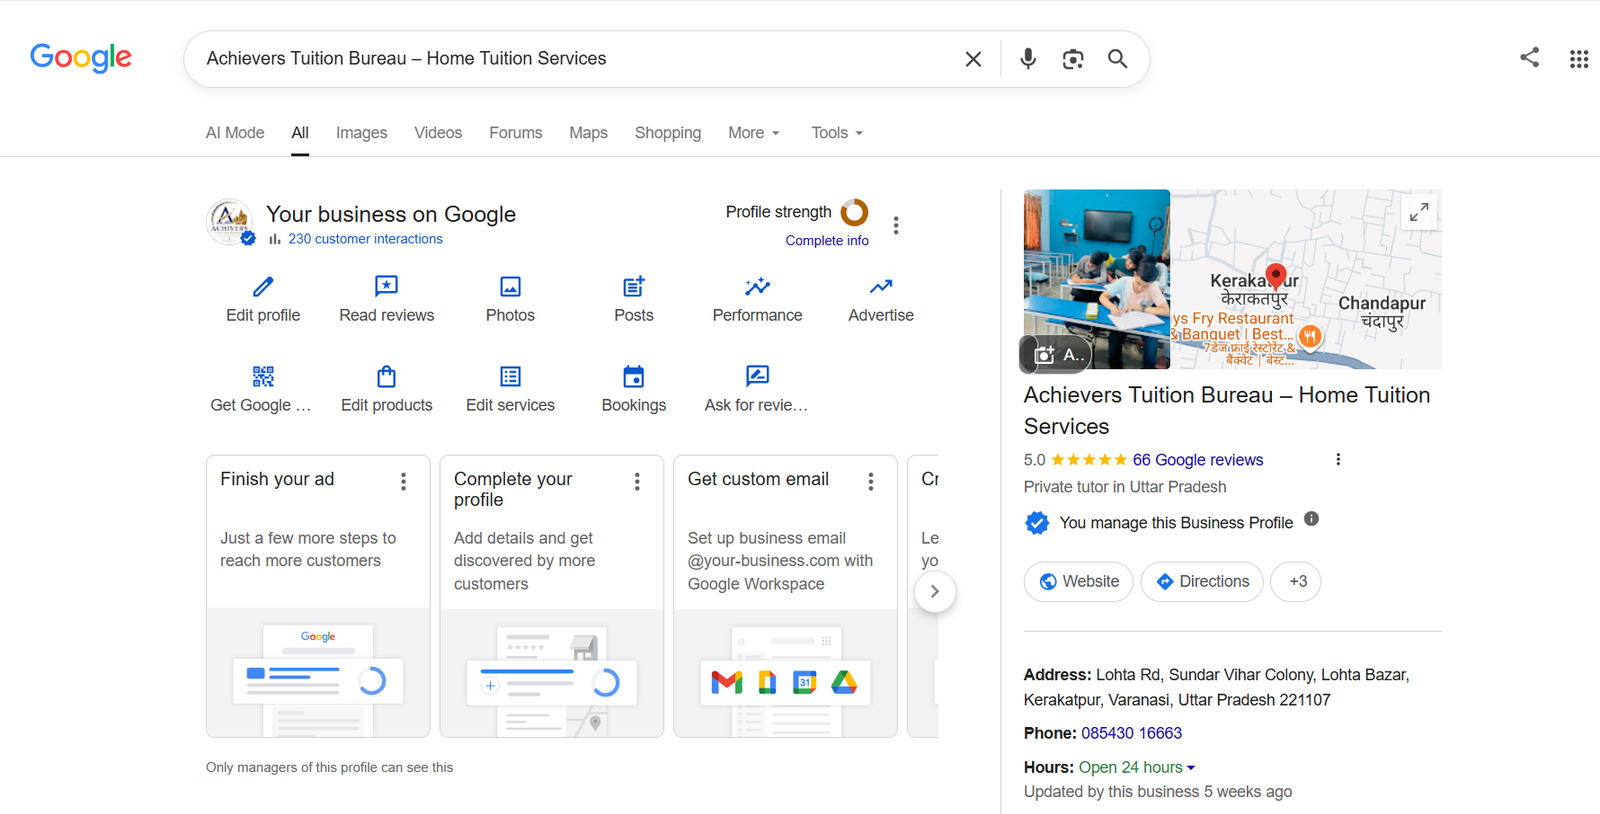Expand the Open 24 hours schedule
The image size is (1600, 814).
pyautogui.click(x=1137, y=767)
